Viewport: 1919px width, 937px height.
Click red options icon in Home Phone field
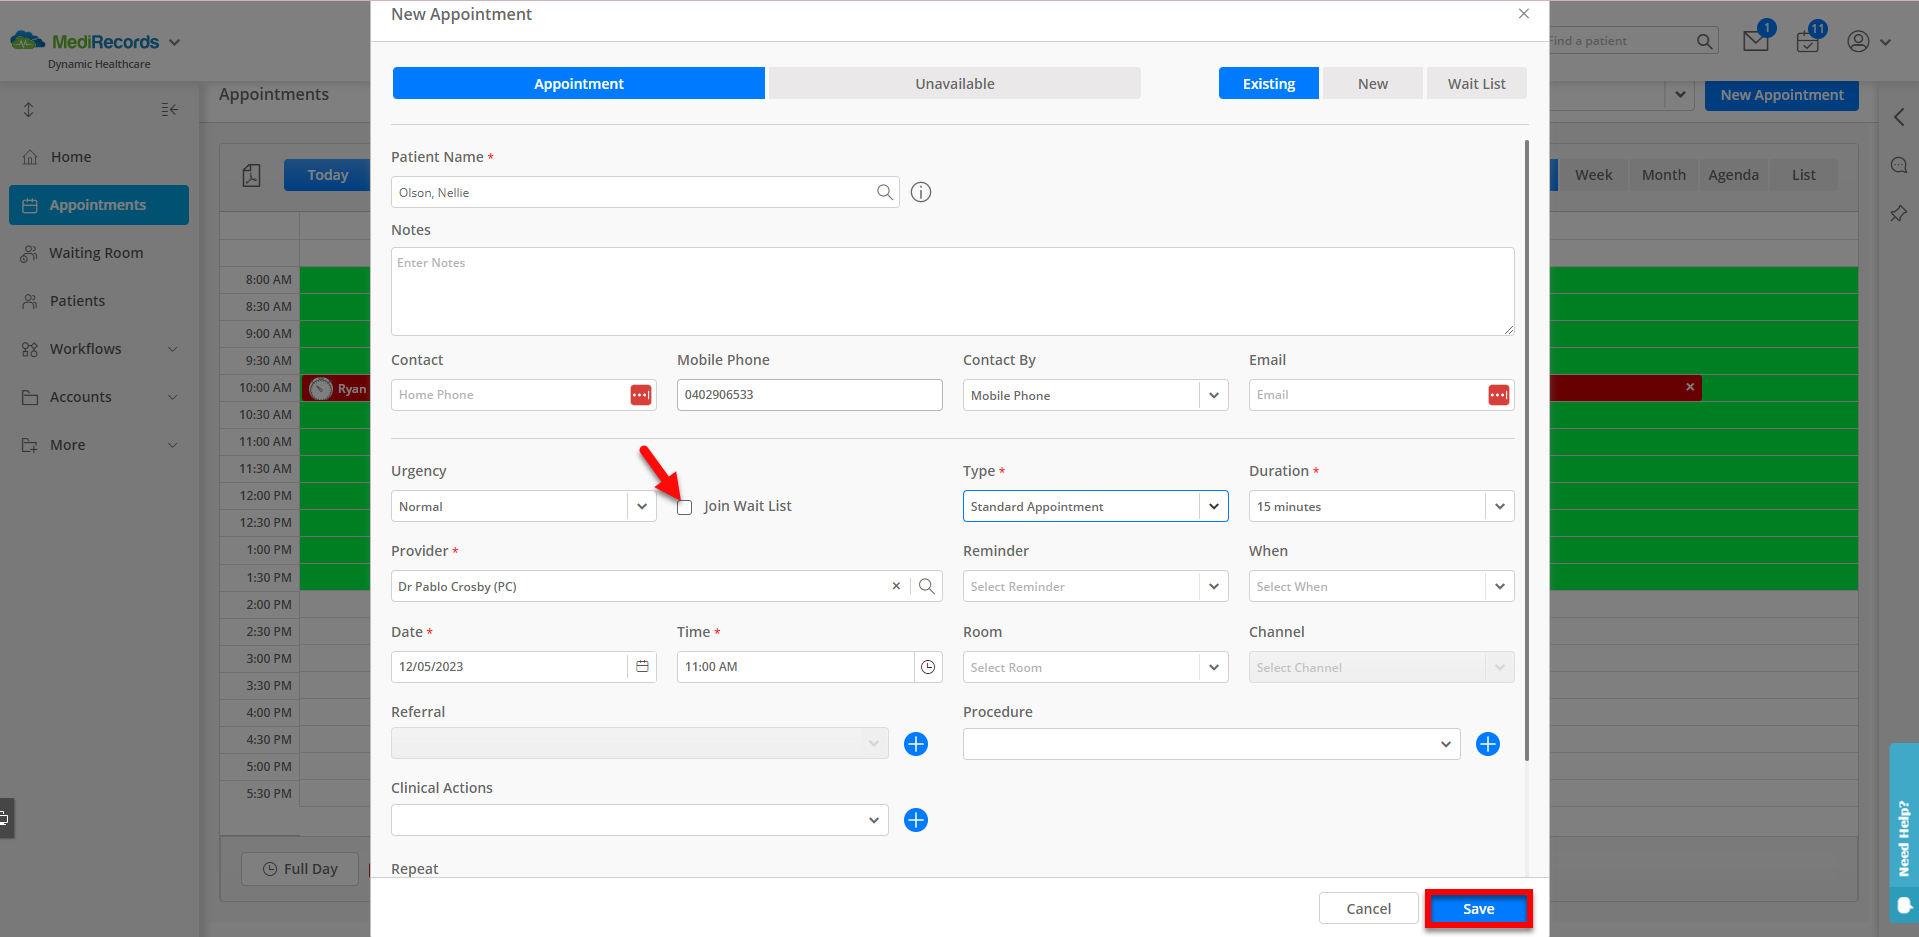pos(641,395)
